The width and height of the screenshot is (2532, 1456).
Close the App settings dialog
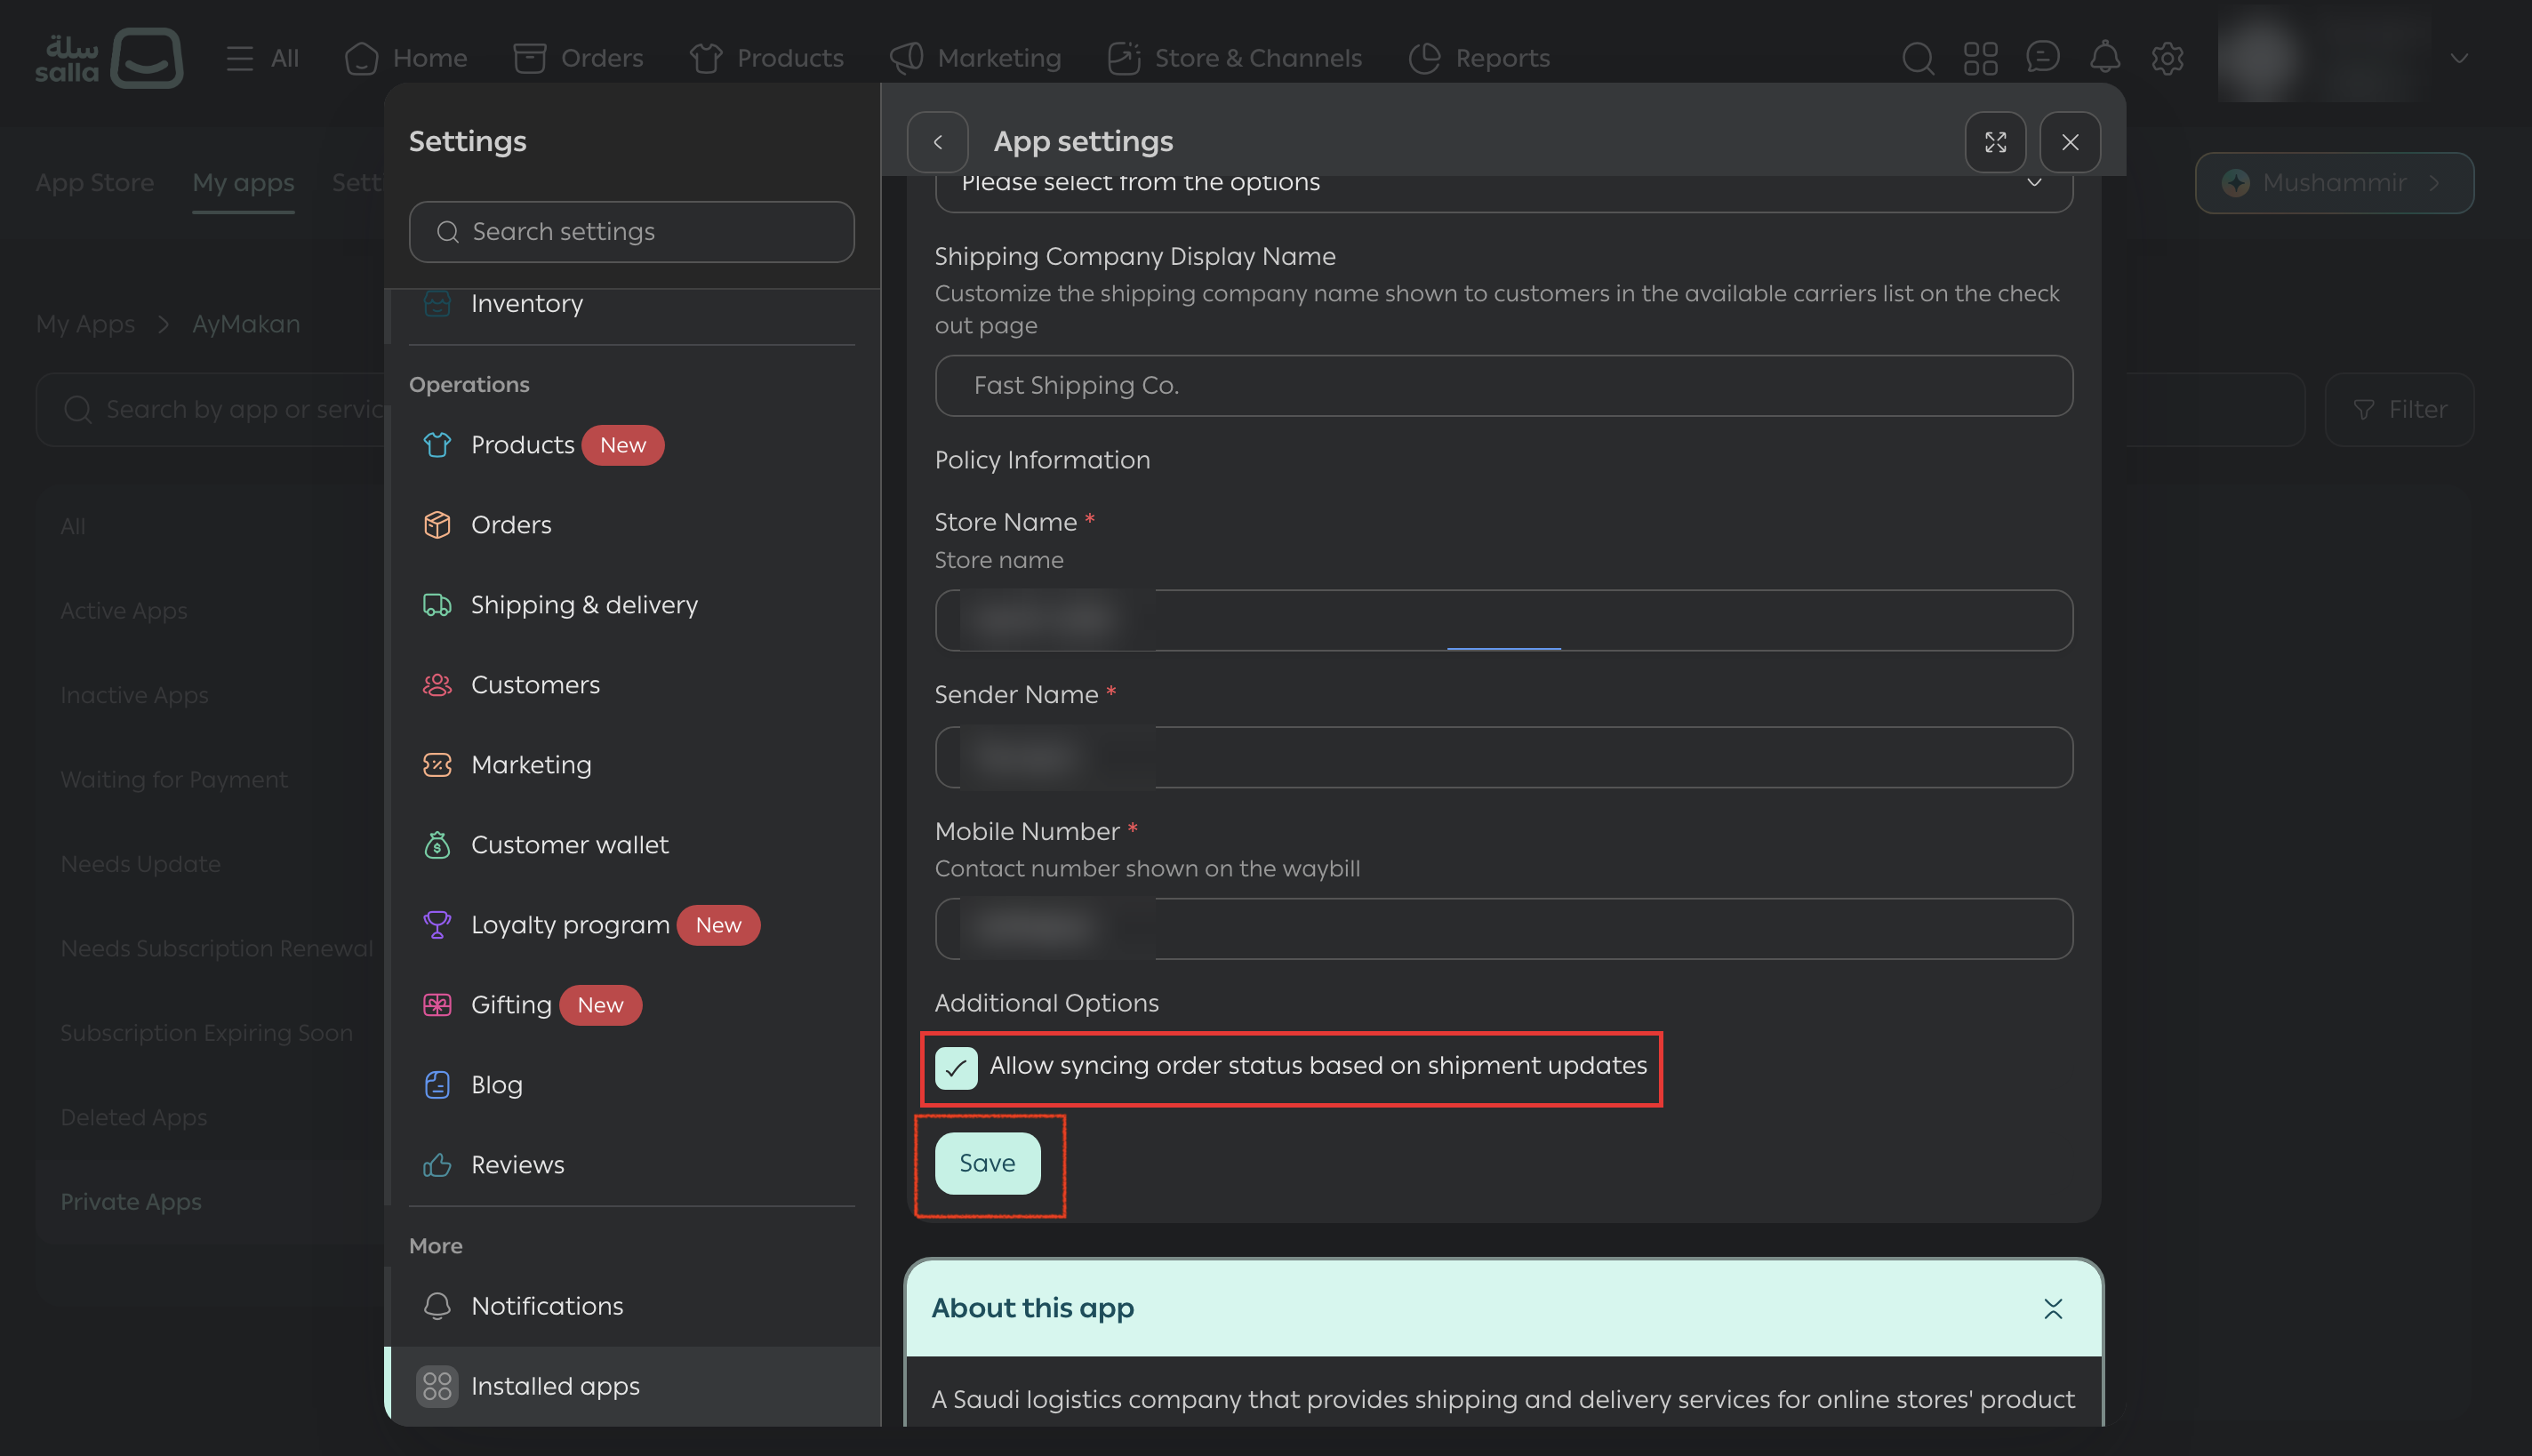[2070, 142]
